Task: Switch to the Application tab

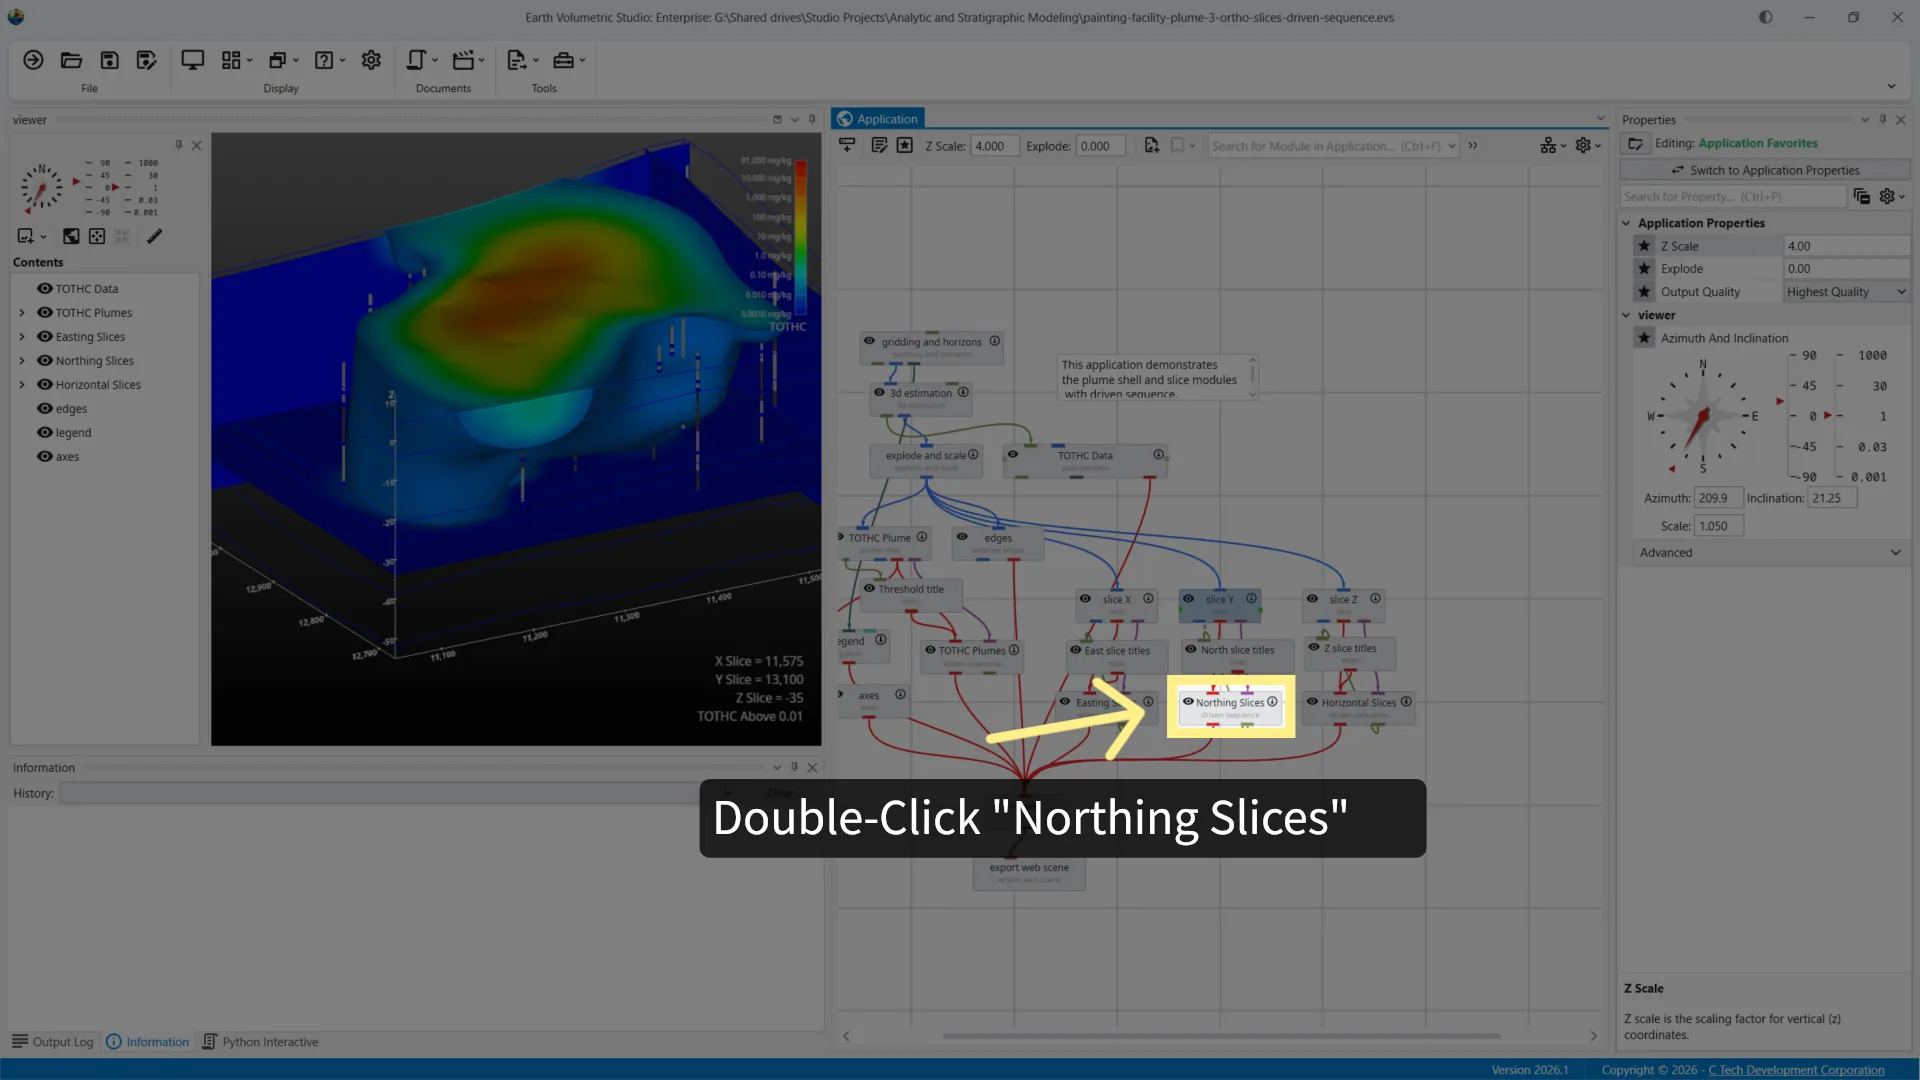Action: tap(877, 118)
